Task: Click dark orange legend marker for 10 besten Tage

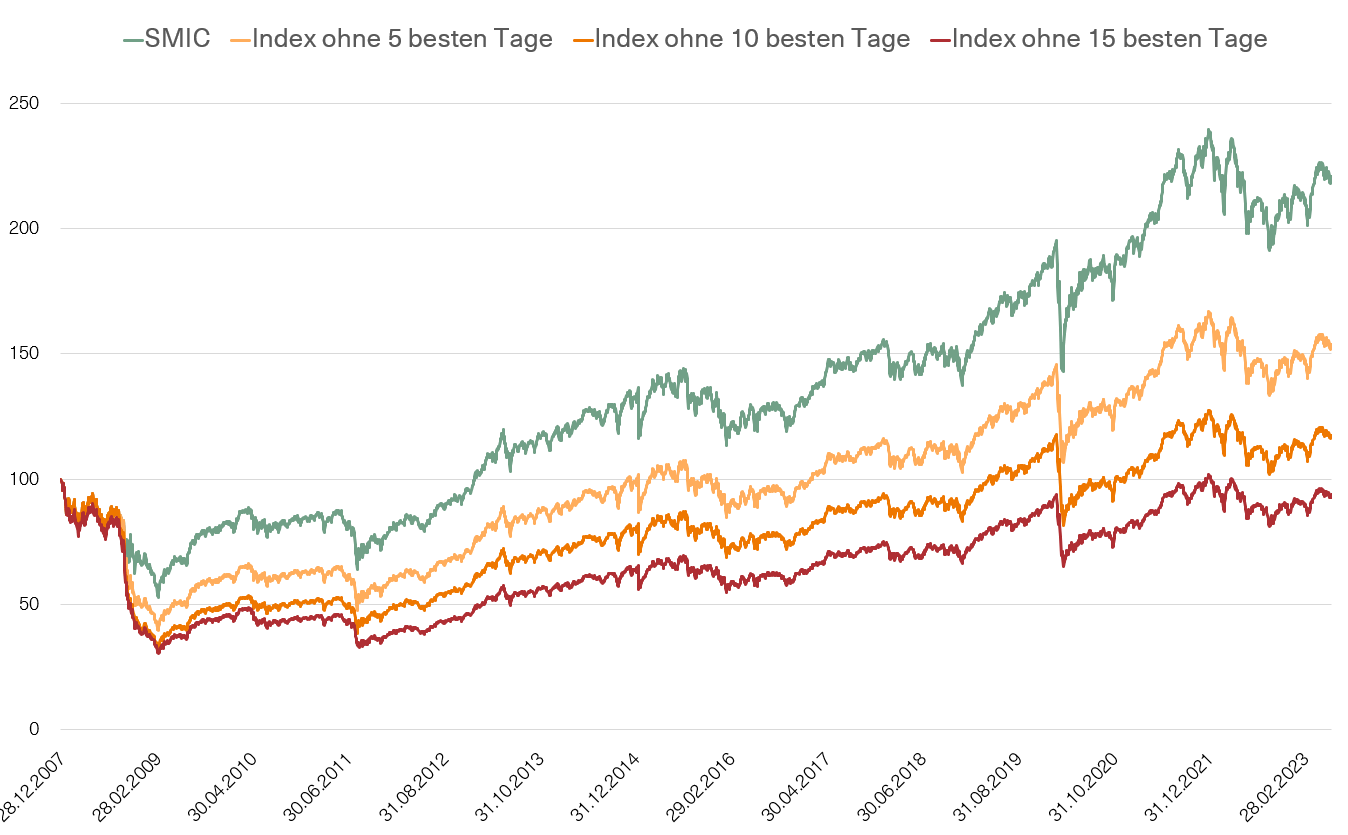Action: tap(582, 40)
